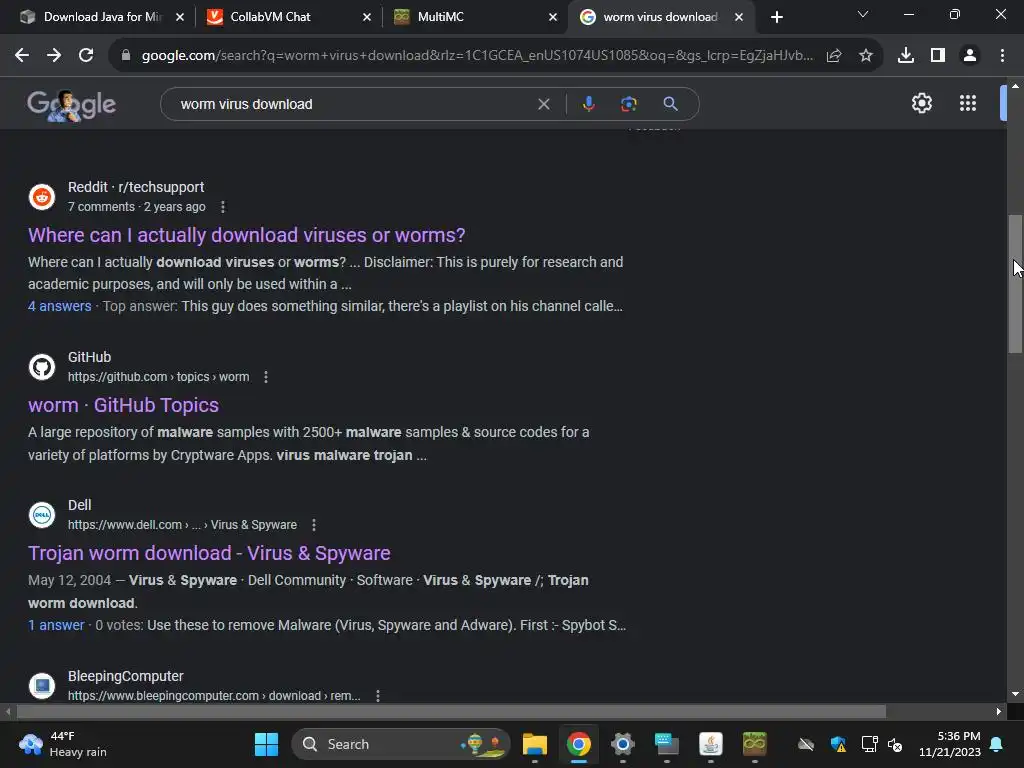Clear the search box with the X
The height and width of the screenshot is (768, 1024).
(x=543, y=104)
